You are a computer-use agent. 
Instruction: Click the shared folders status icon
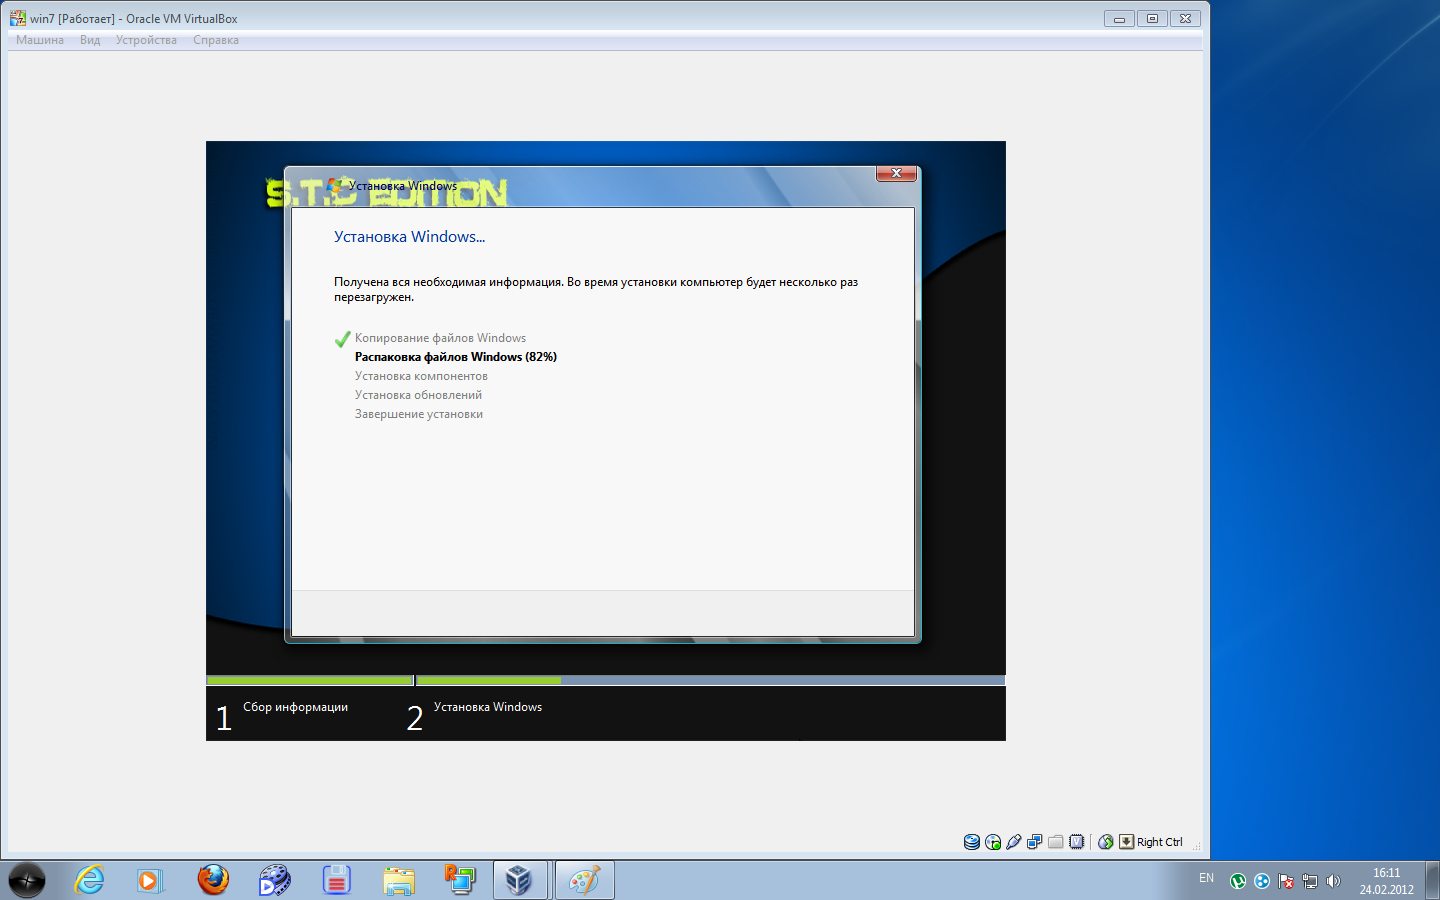click(x=1056, y=842)
